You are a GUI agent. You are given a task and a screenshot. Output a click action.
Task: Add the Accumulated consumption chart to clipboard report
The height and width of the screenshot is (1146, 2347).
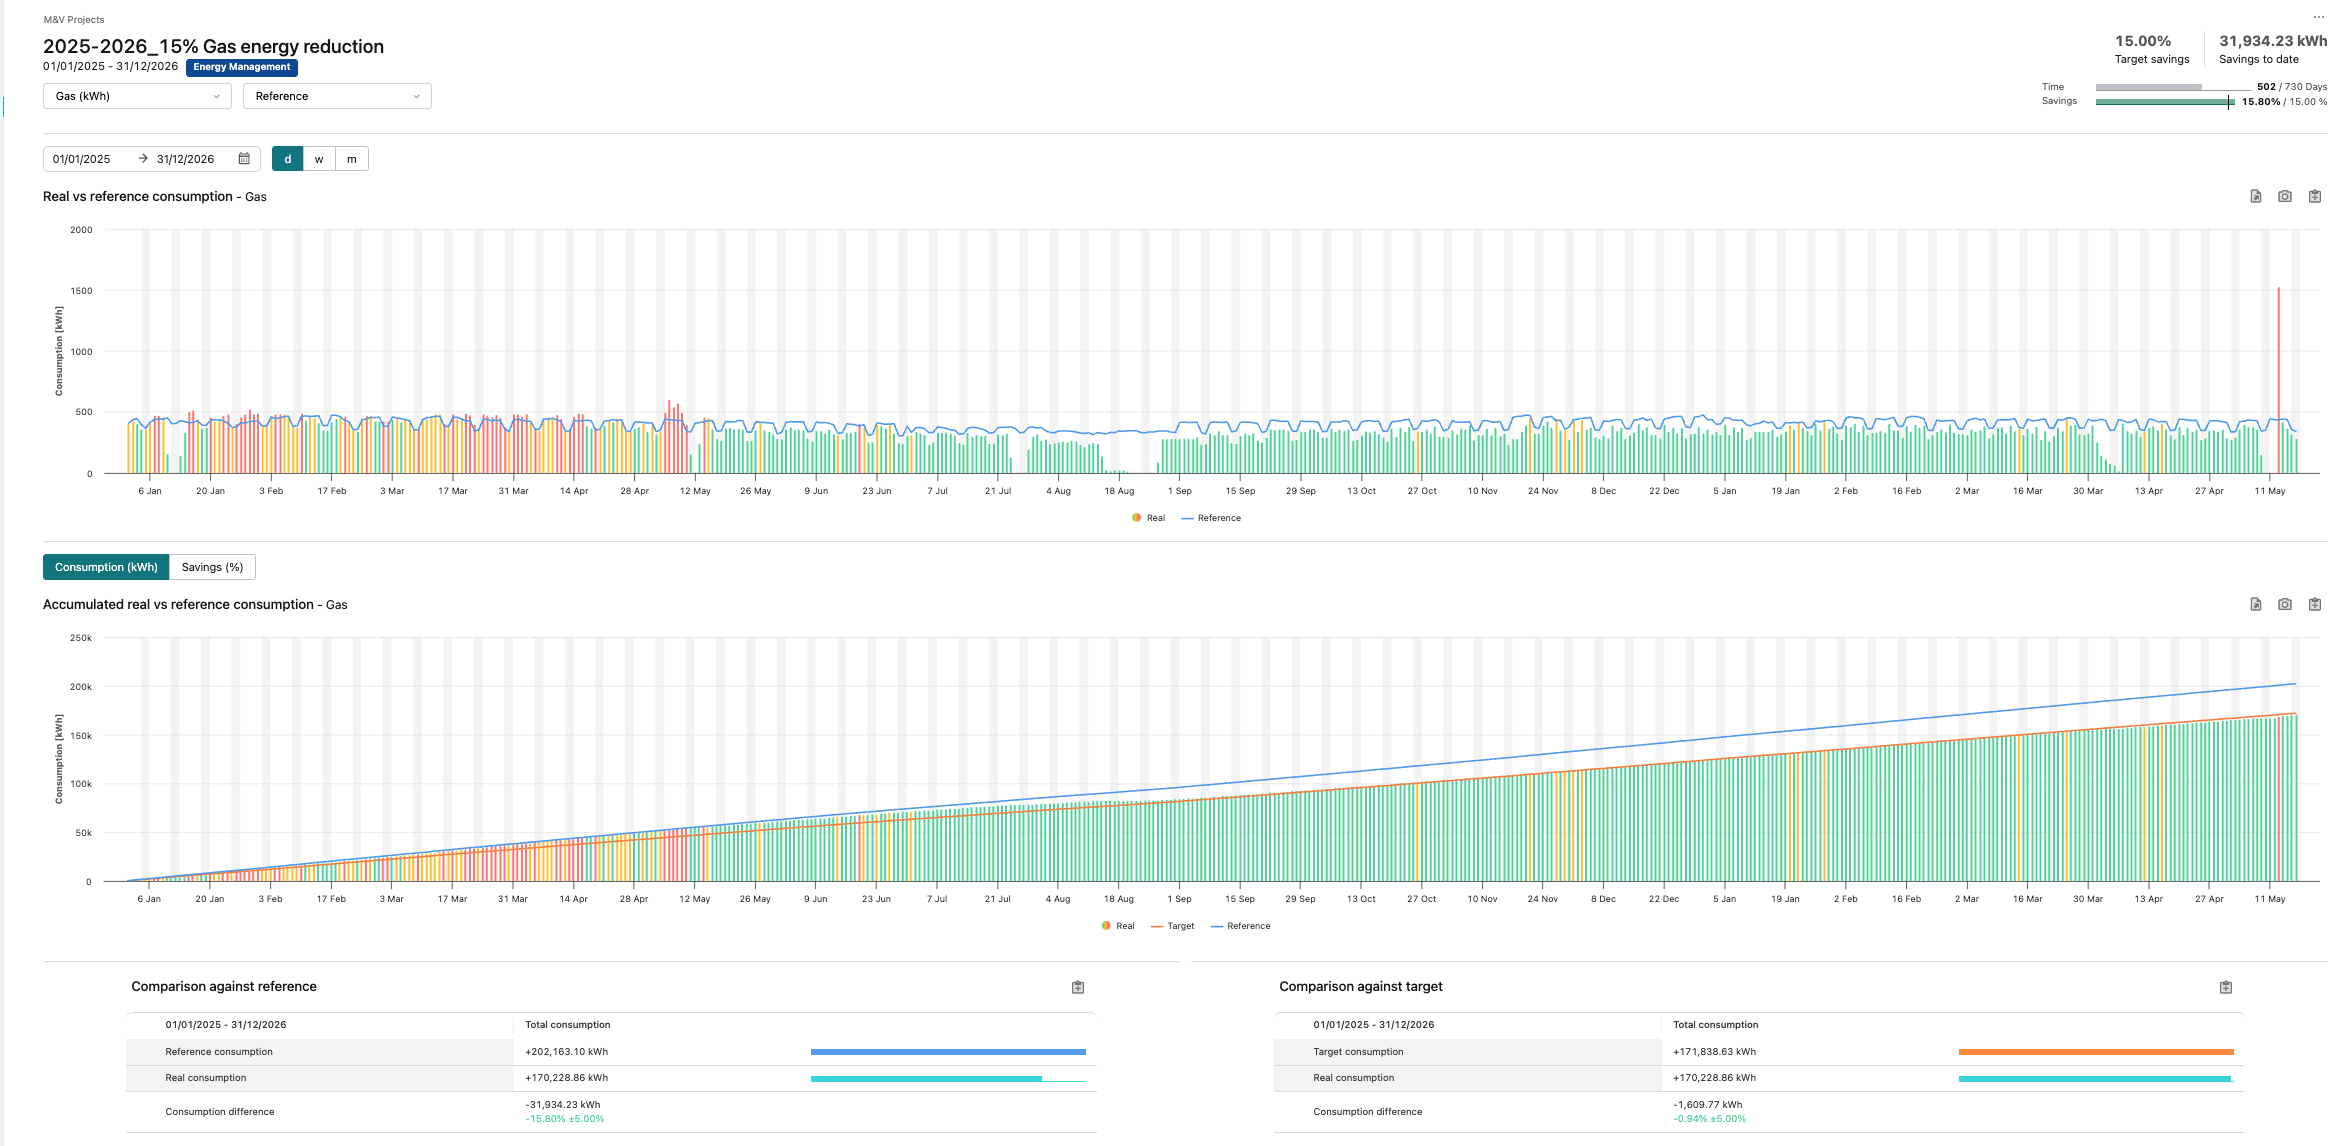coord(2315,604)
